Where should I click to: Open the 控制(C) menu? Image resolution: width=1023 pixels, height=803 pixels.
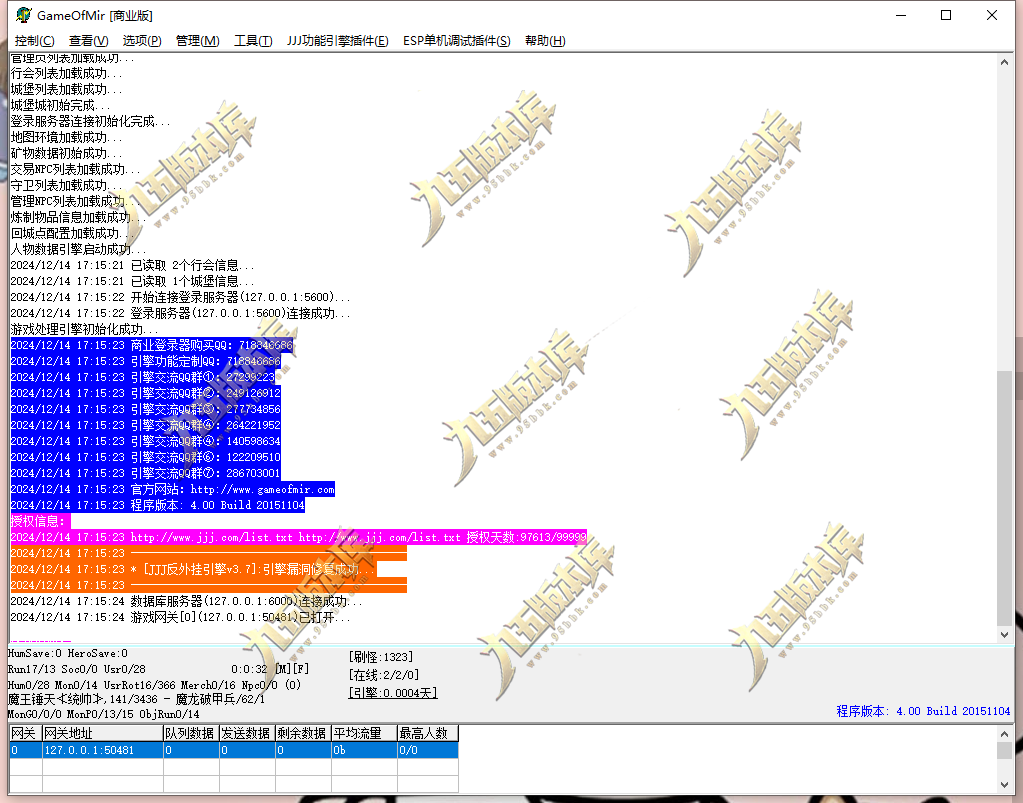[35, 41]
